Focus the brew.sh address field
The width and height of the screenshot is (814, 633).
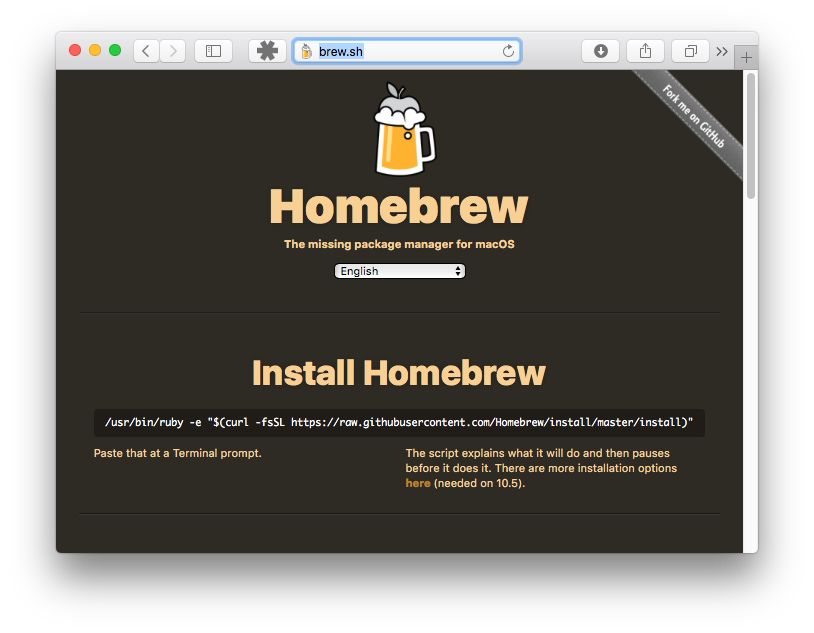coord(408,51)
